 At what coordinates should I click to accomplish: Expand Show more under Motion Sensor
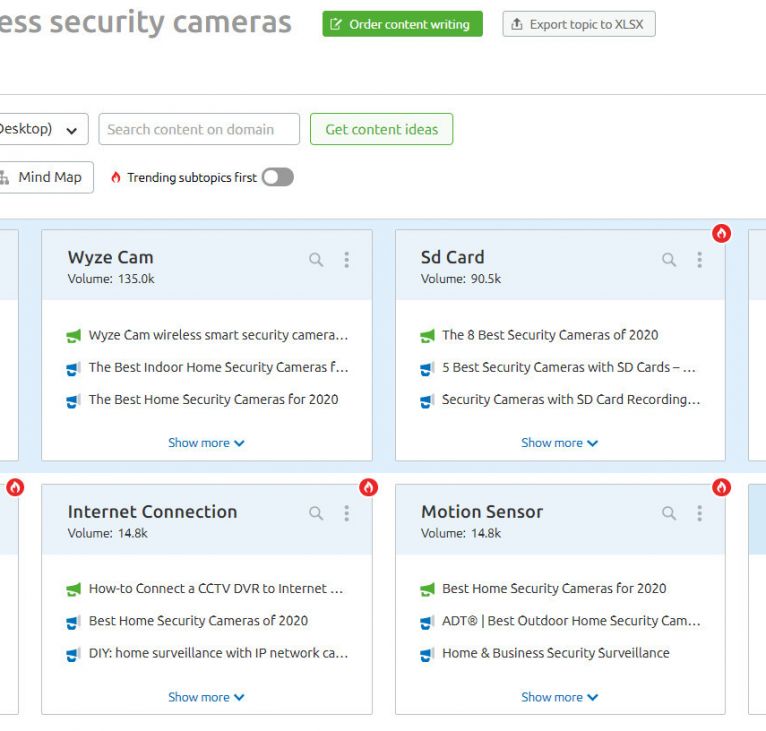coord(559,697)
